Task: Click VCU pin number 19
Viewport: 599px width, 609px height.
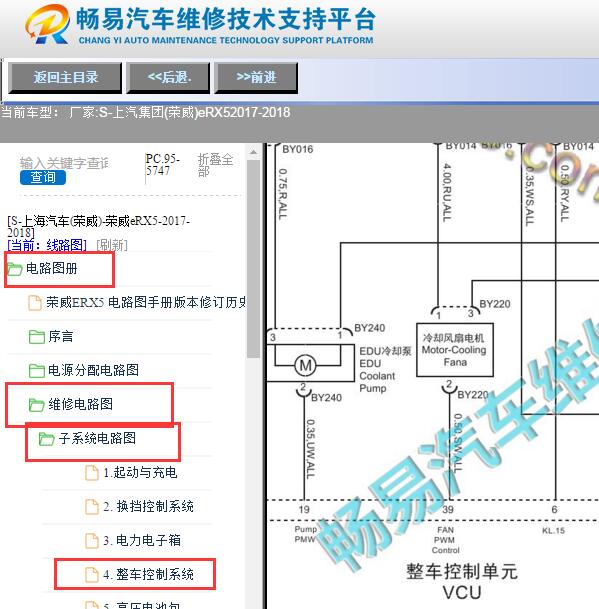Action: (304, 510)
